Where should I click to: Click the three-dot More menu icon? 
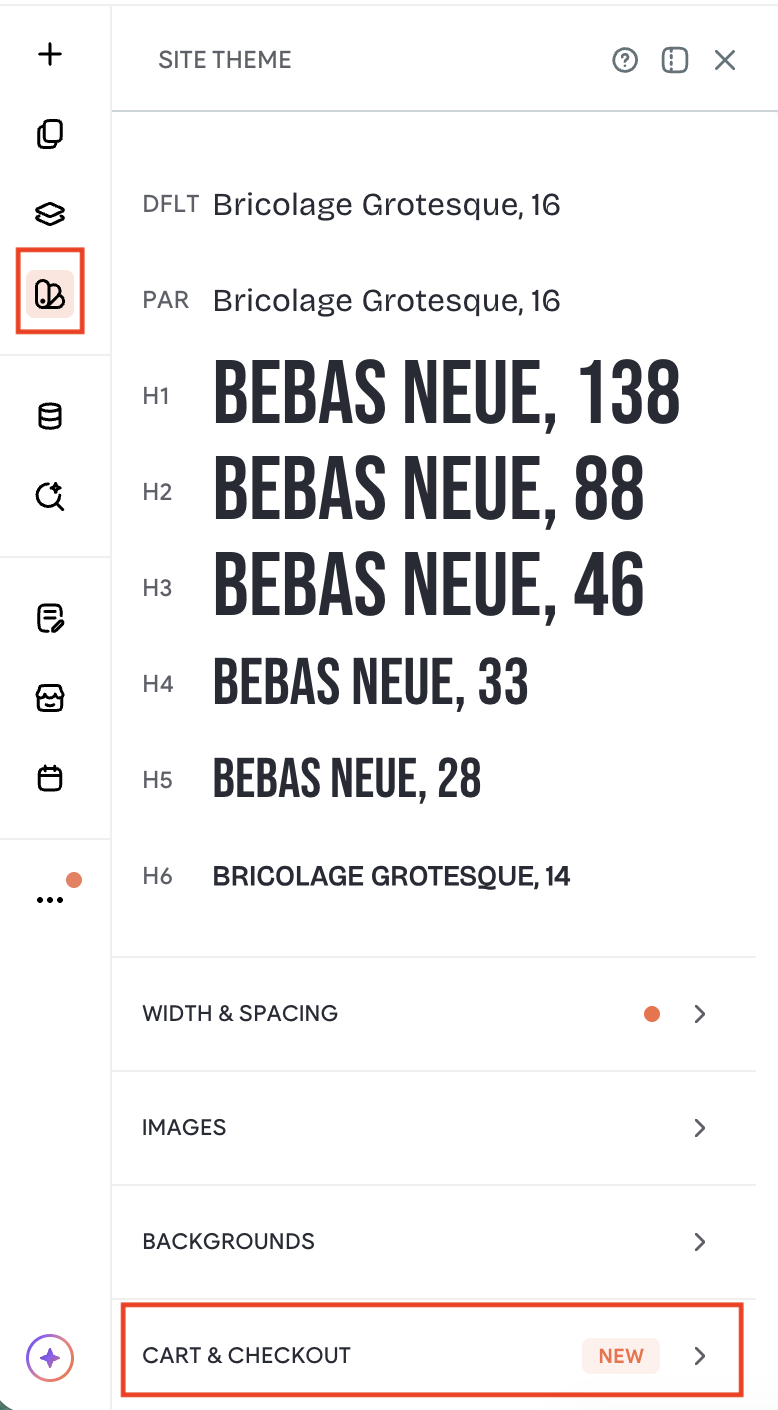[50, 900]
